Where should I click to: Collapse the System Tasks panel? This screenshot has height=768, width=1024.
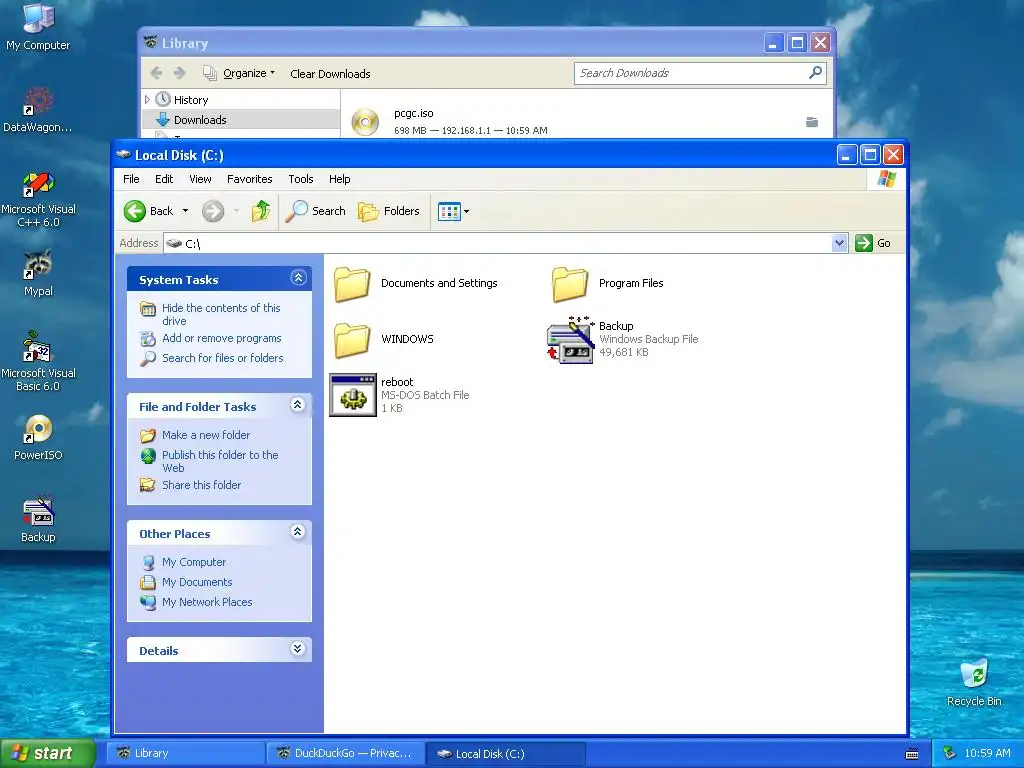(298, 278)
